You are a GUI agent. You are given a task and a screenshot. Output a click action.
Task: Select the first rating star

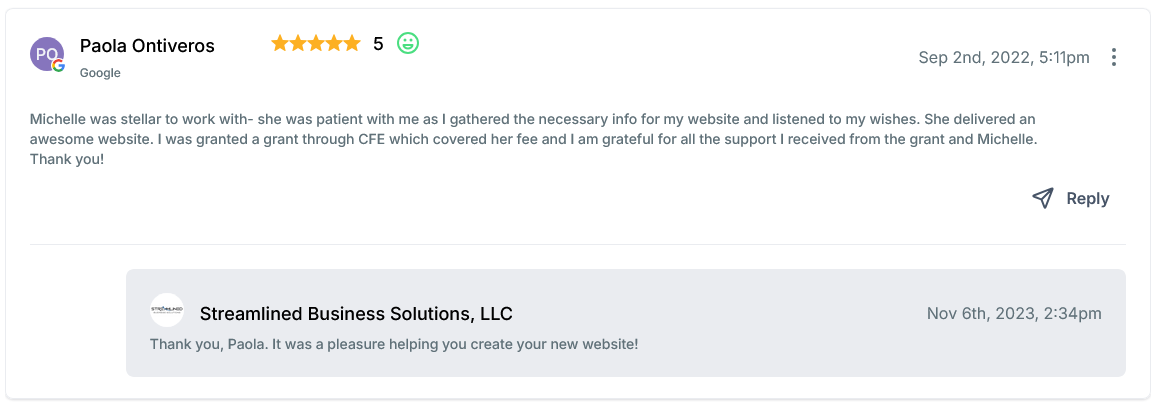click(279, 43)
